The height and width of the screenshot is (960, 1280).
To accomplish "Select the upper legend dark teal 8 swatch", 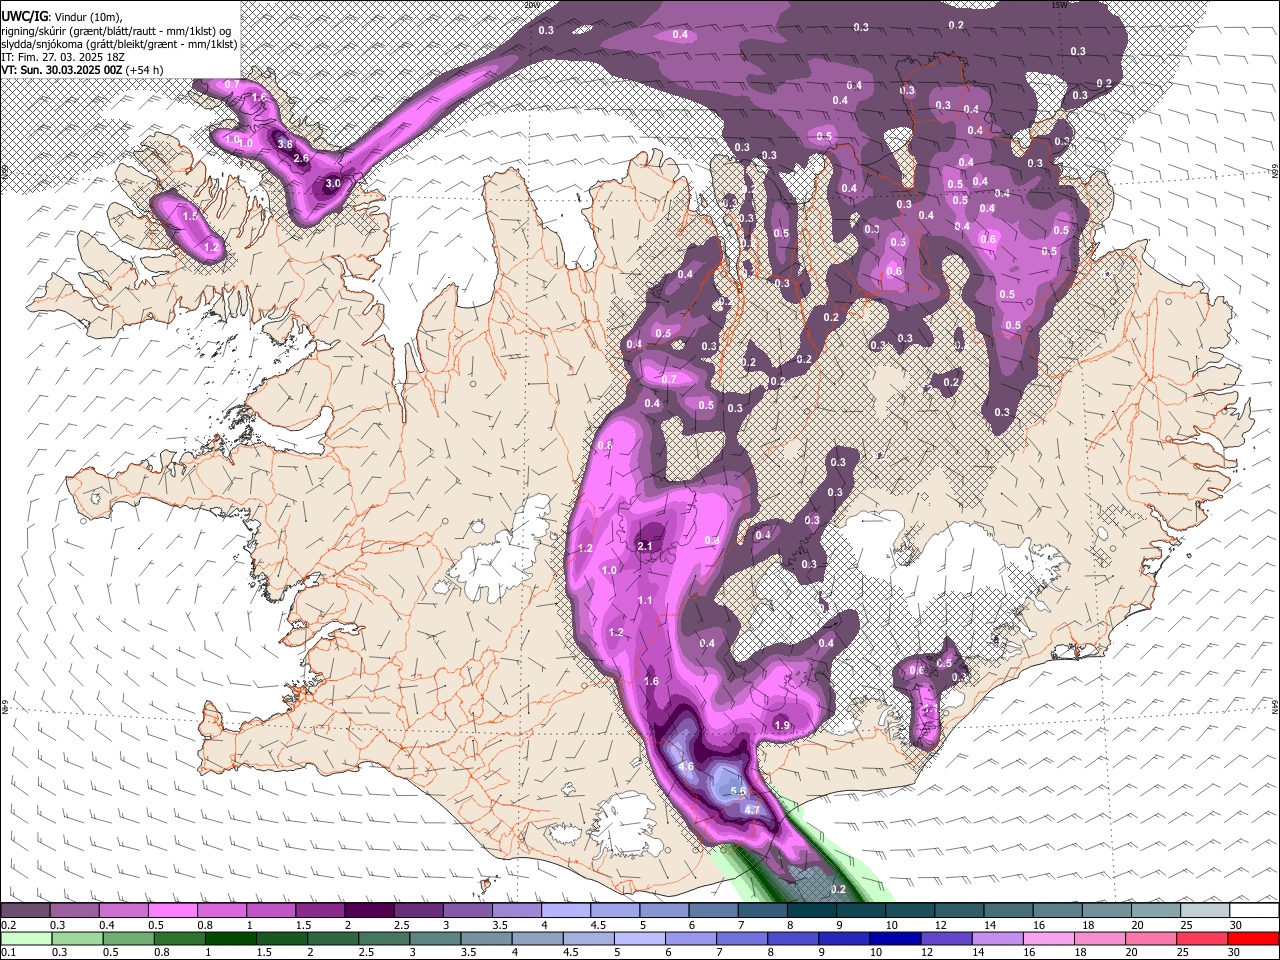I will [x=812, y=910].
